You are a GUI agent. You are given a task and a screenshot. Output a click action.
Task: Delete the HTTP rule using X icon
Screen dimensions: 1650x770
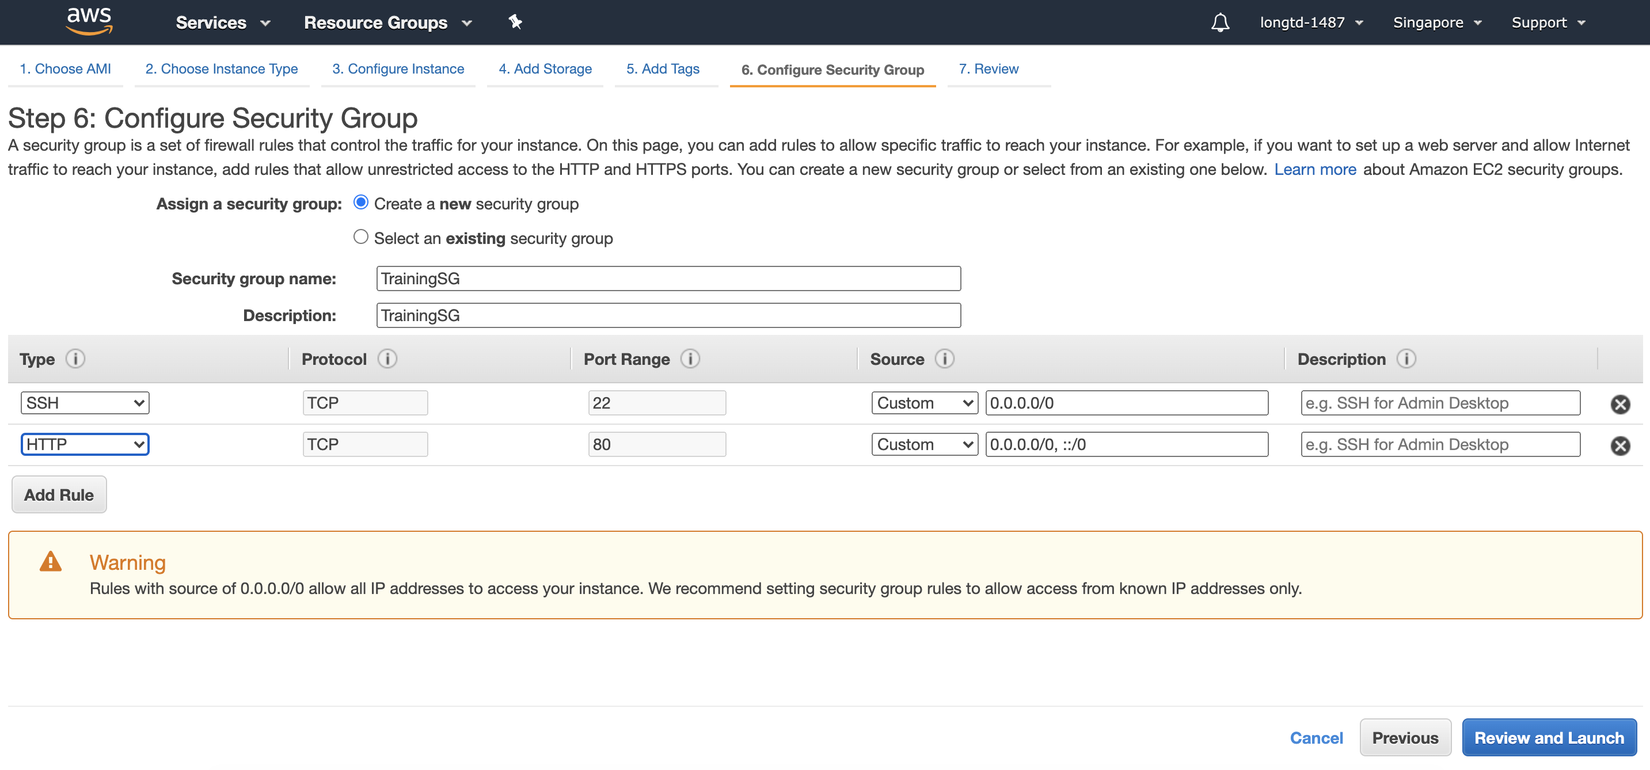tap(1620, 446)
